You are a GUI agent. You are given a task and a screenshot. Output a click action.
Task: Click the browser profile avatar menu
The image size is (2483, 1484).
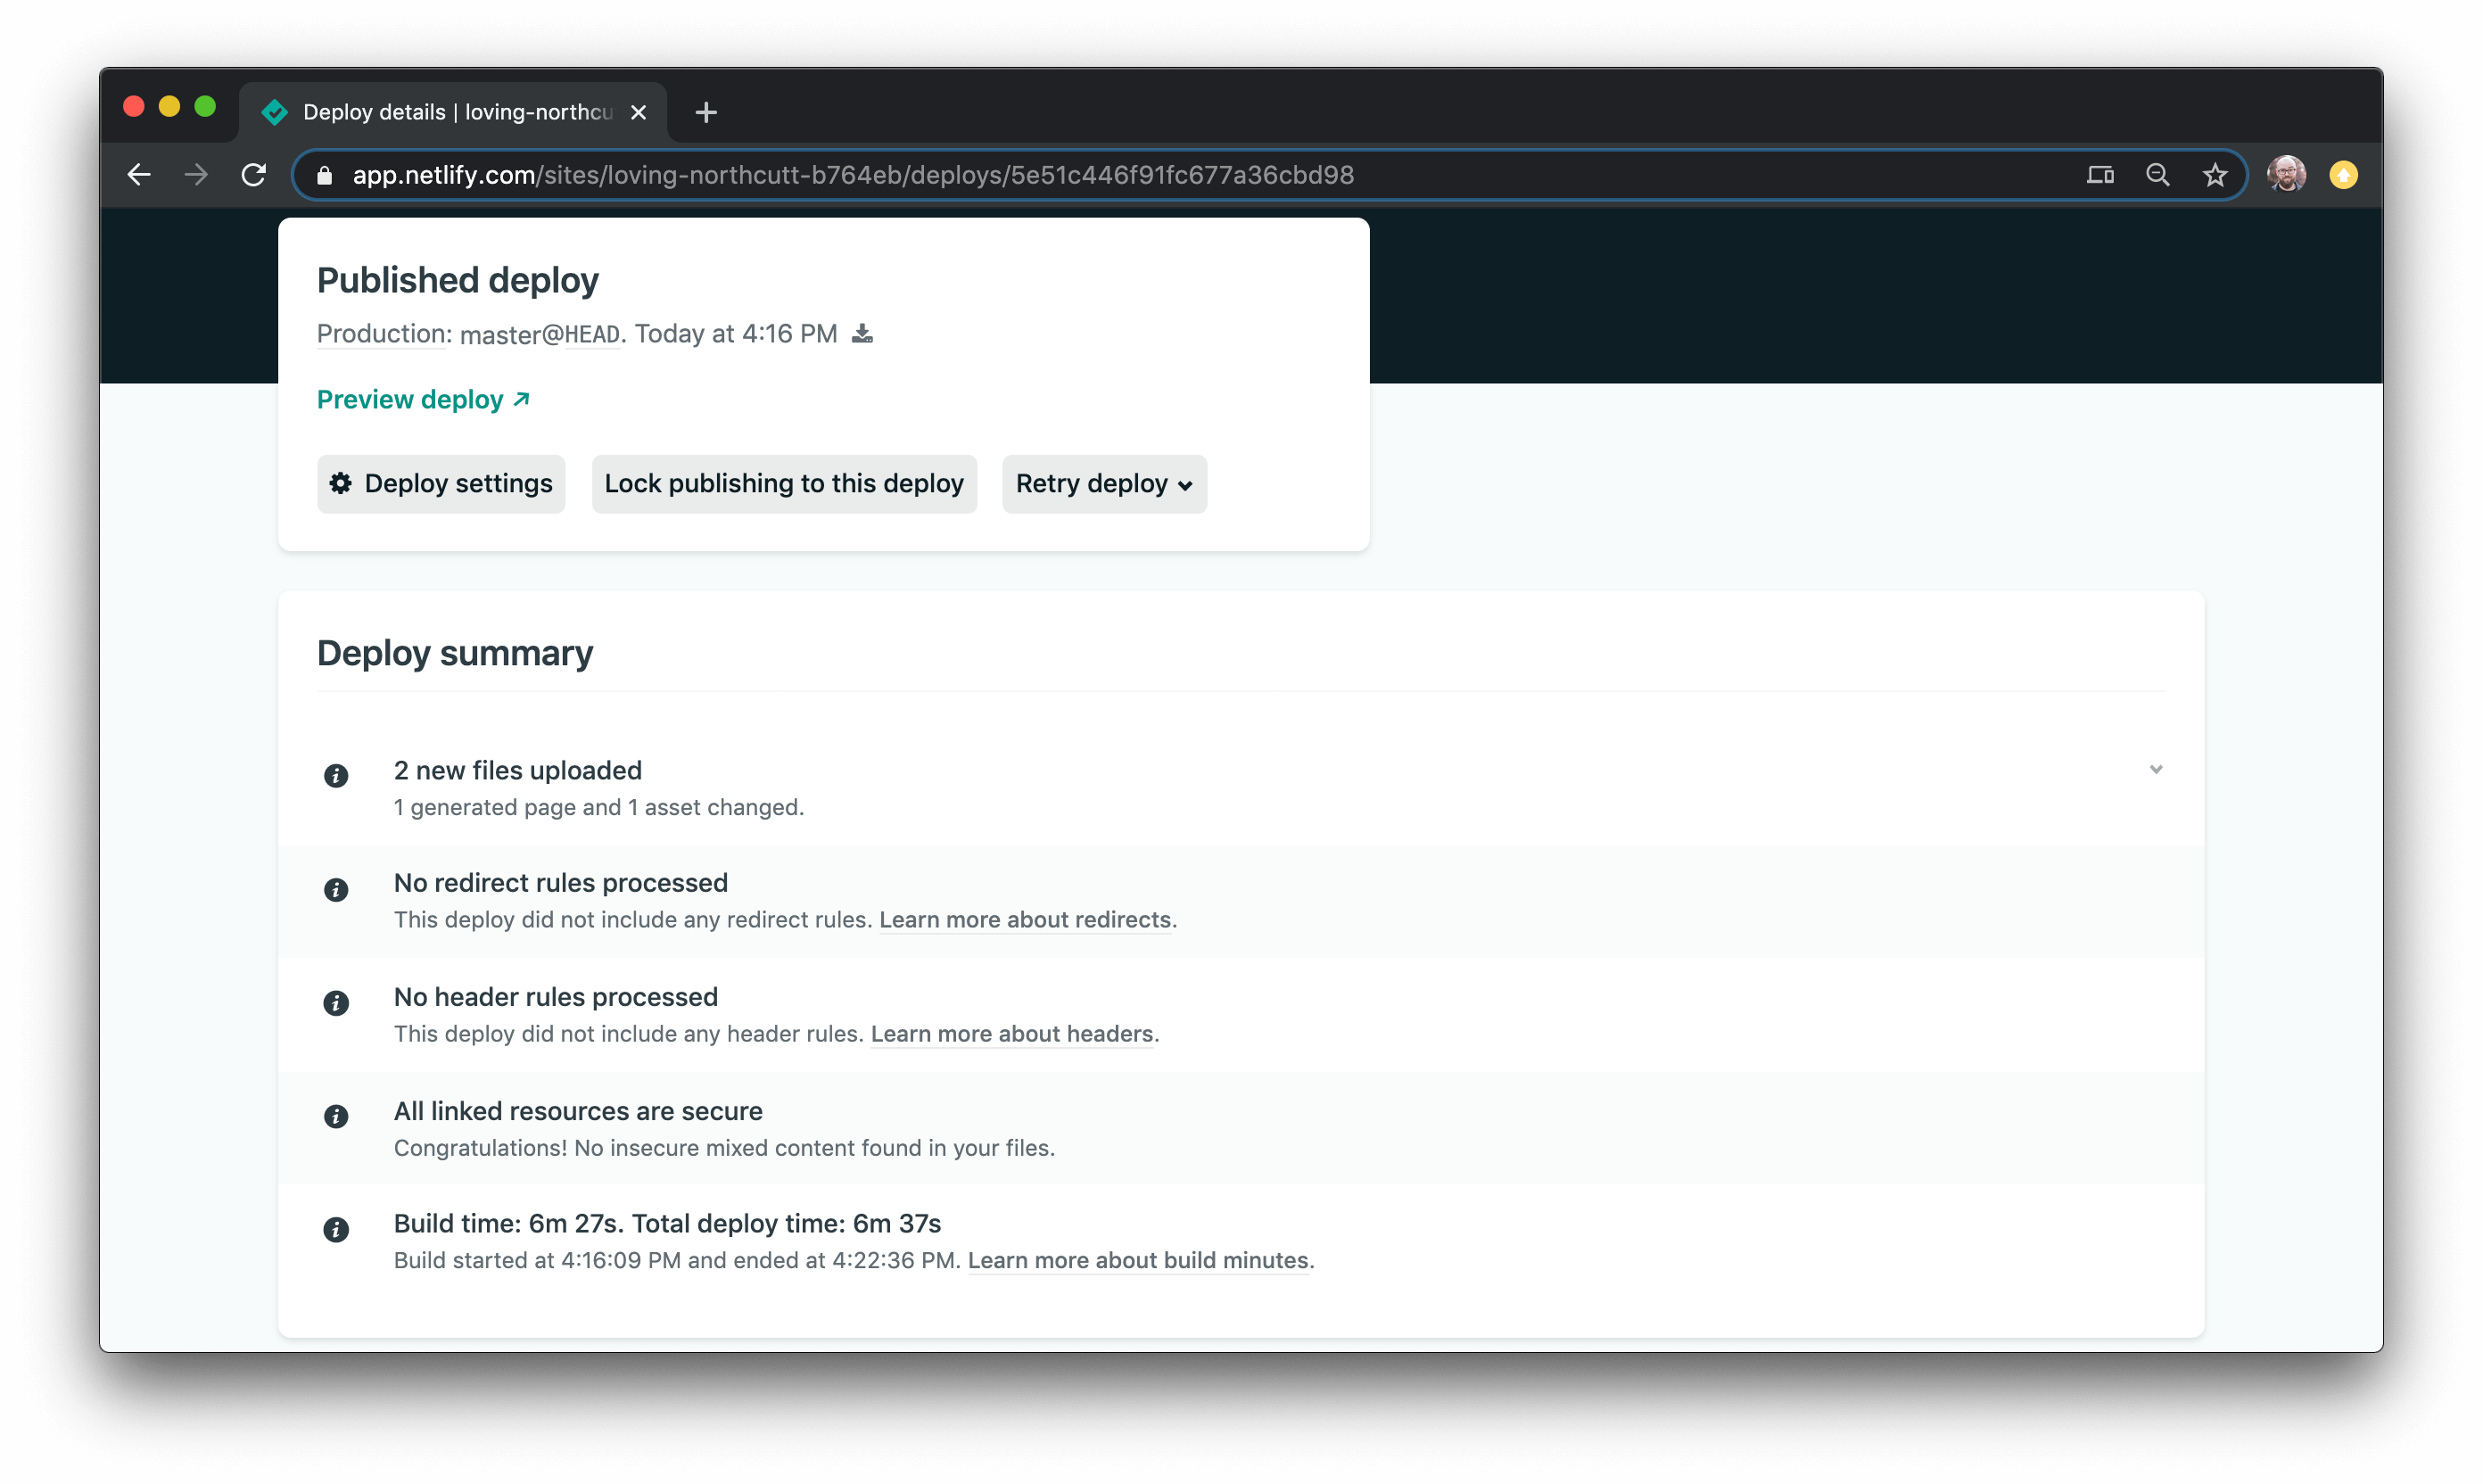(2286, 173)
